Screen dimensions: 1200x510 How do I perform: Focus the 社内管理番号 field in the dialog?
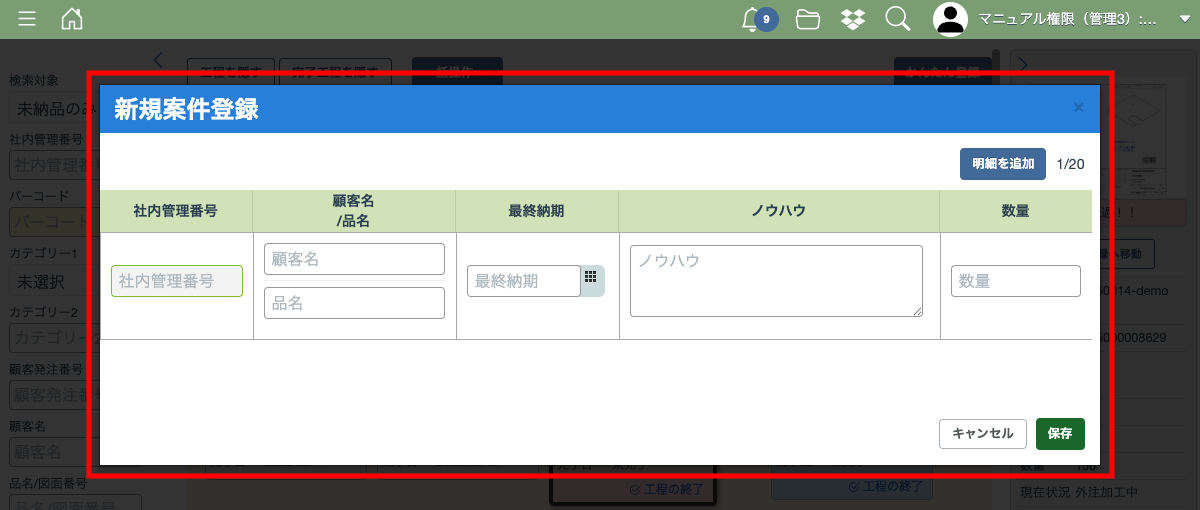click(x=177, y=281)
